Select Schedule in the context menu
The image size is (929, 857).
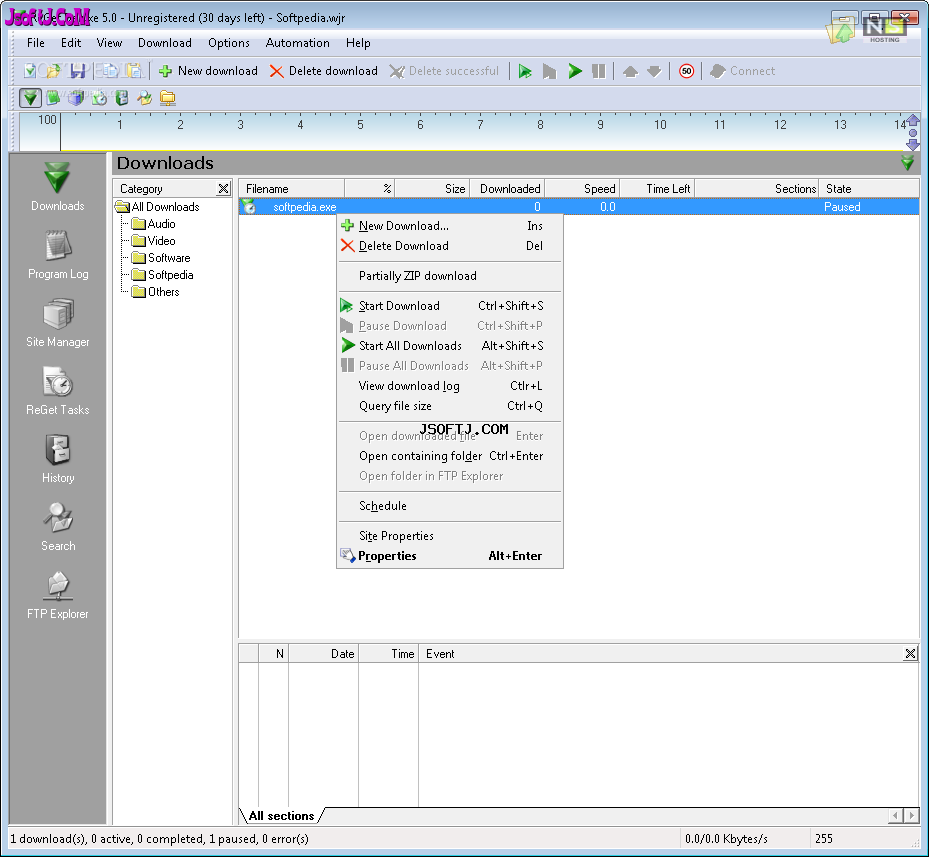[x=450, y=506]
